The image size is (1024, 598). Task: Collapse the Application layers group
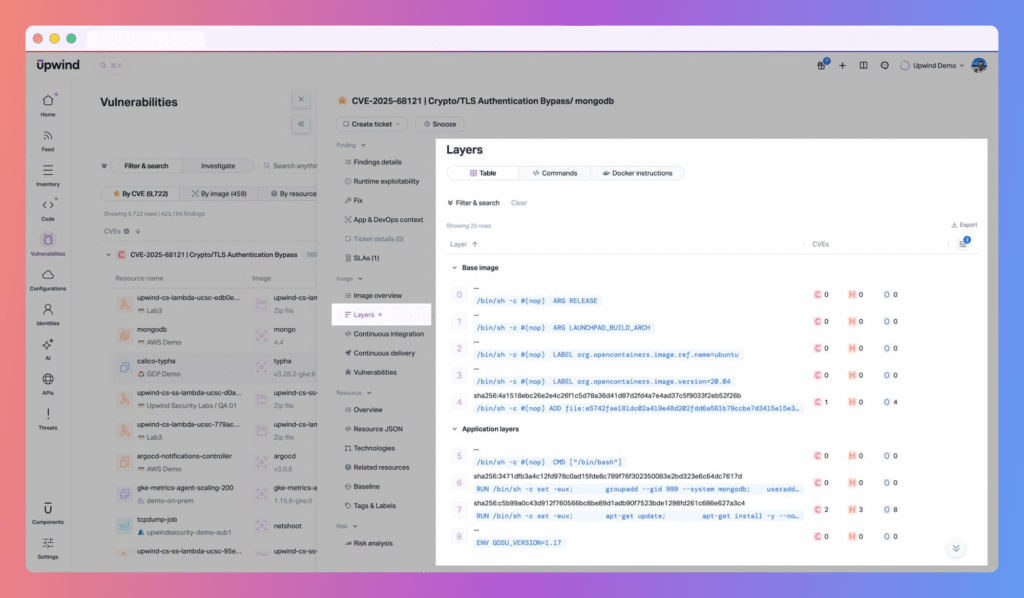(453, 429)
